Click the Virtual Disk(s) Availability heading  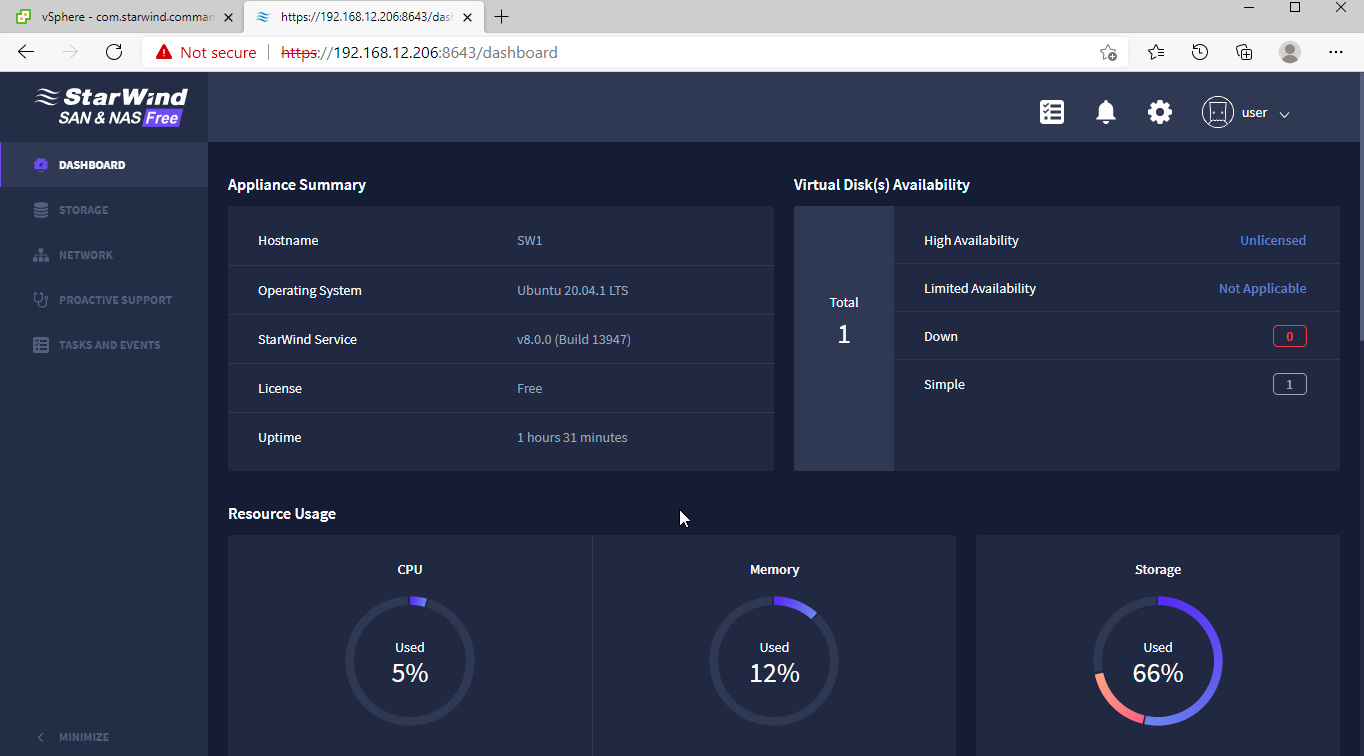(882, 185)
